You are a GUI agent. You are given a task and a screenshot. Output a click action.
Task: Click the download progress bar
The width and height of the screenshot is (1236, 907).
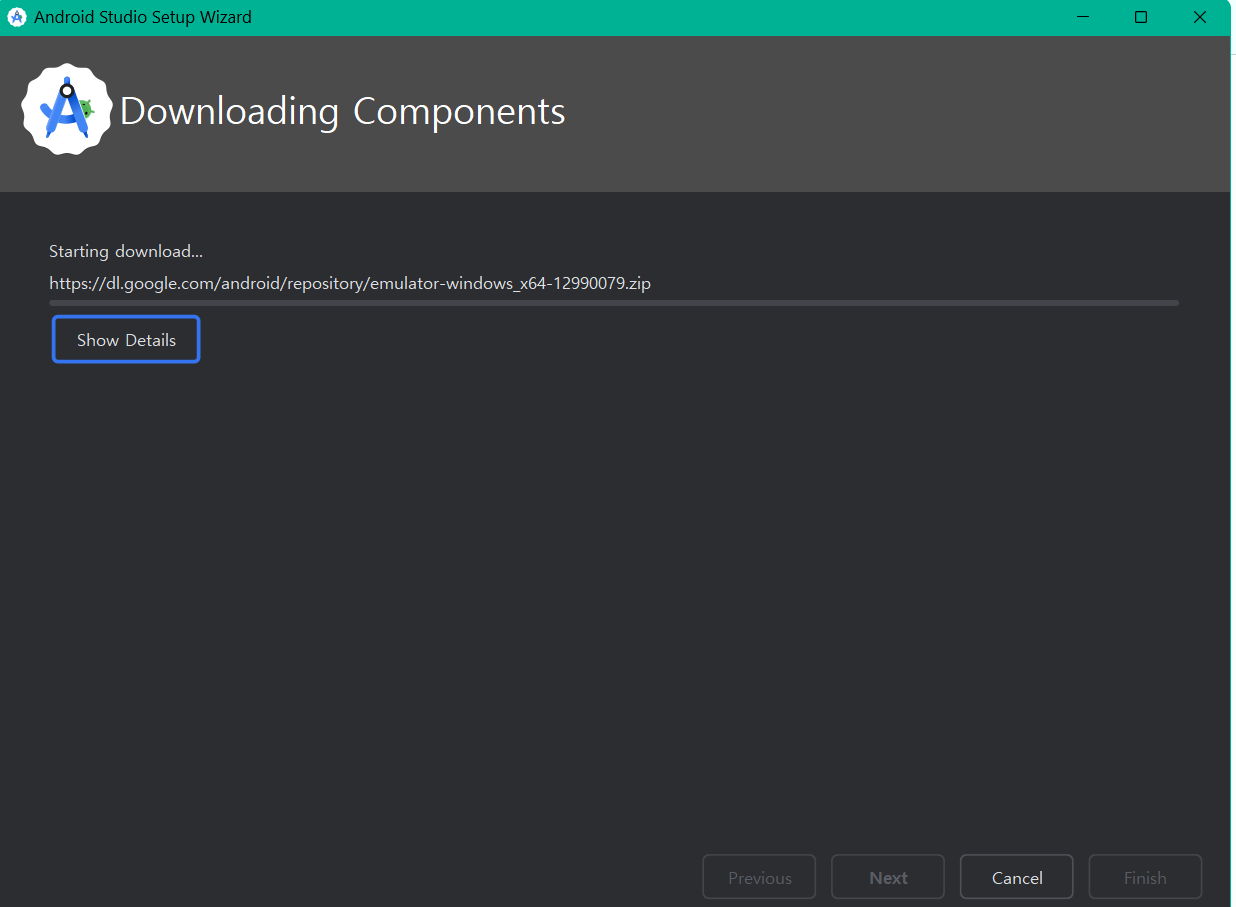click(x=613, y=302)
